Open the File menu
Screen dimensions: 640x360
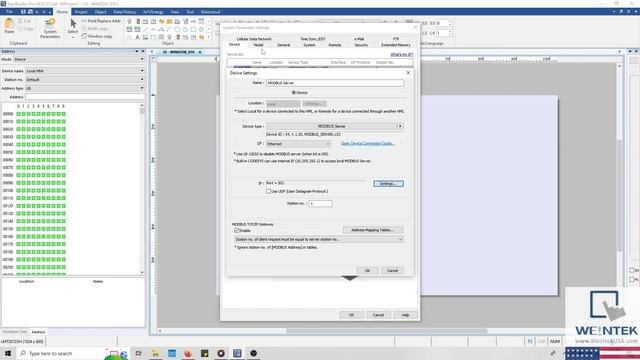9,12
